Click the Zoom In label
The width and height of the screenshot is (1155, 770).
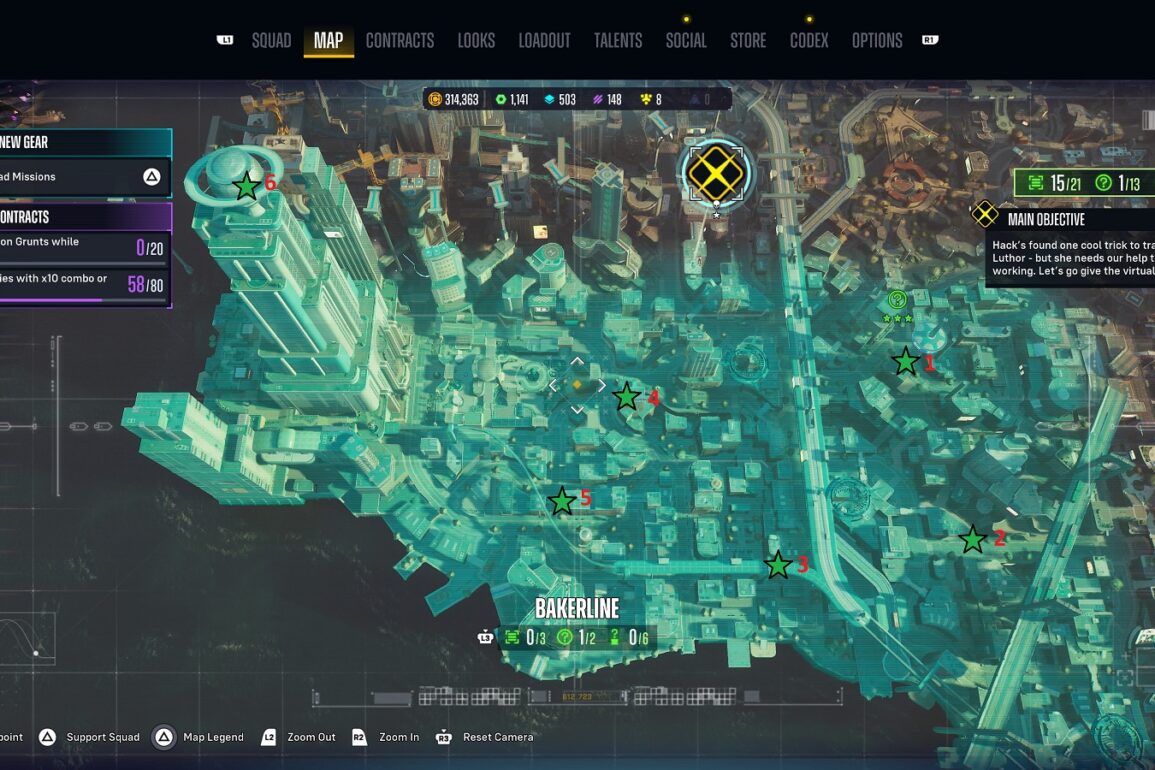tap(399, 737)
